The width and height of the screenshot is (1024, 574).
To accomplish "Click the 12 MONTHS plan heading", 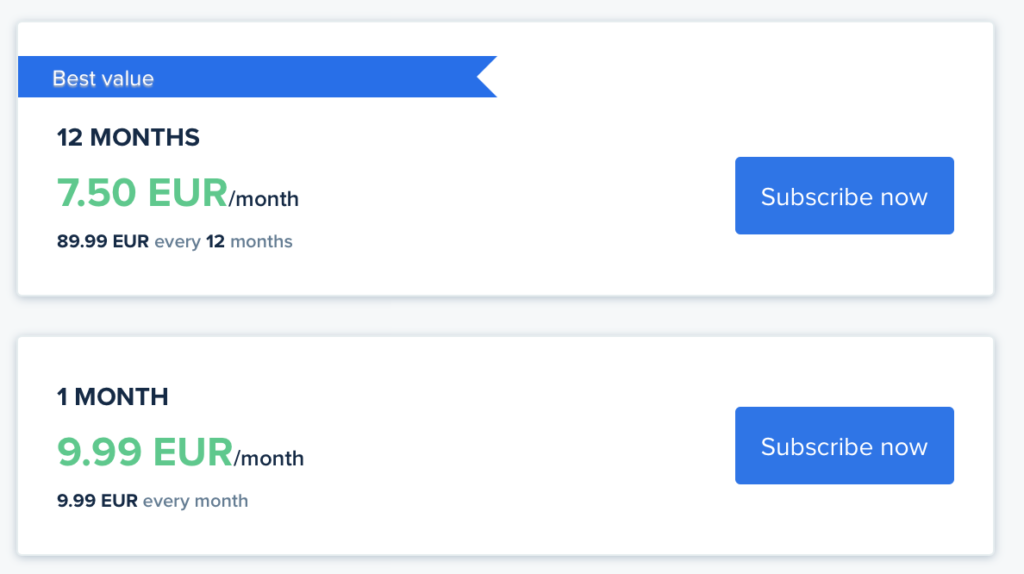I will 128,138.
